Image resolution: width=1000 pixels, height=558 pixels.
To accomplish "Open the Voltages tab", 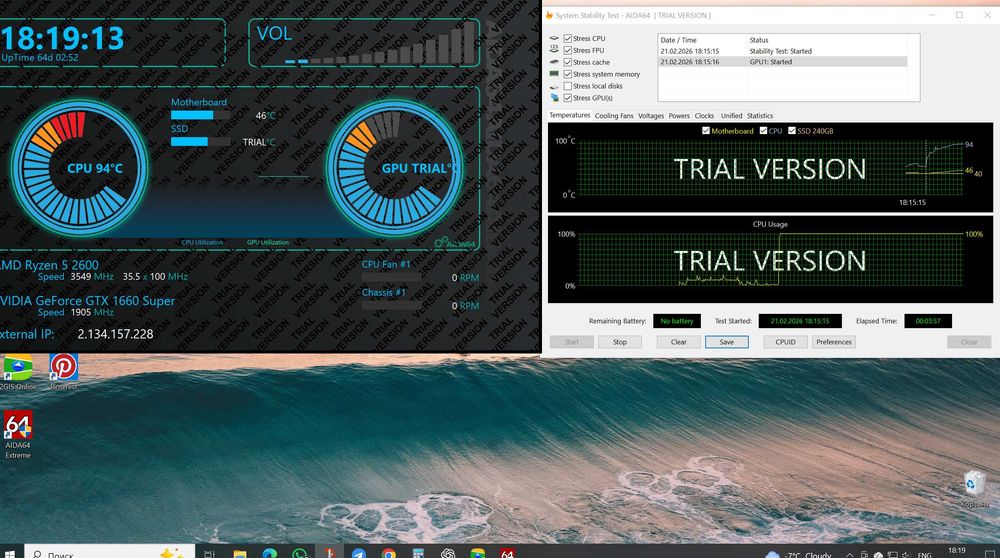I will click(x=651, y=116).
